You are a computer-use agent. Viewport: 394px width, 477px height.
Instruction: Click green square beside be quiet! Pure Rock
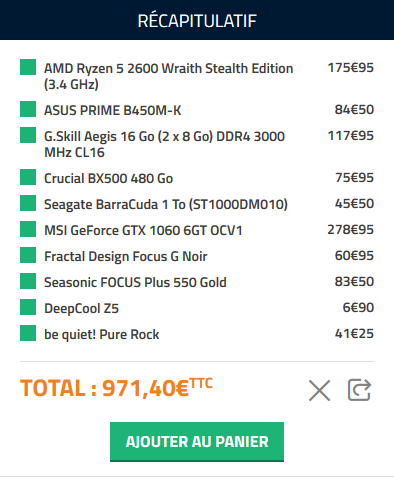(x=28, y=333)
